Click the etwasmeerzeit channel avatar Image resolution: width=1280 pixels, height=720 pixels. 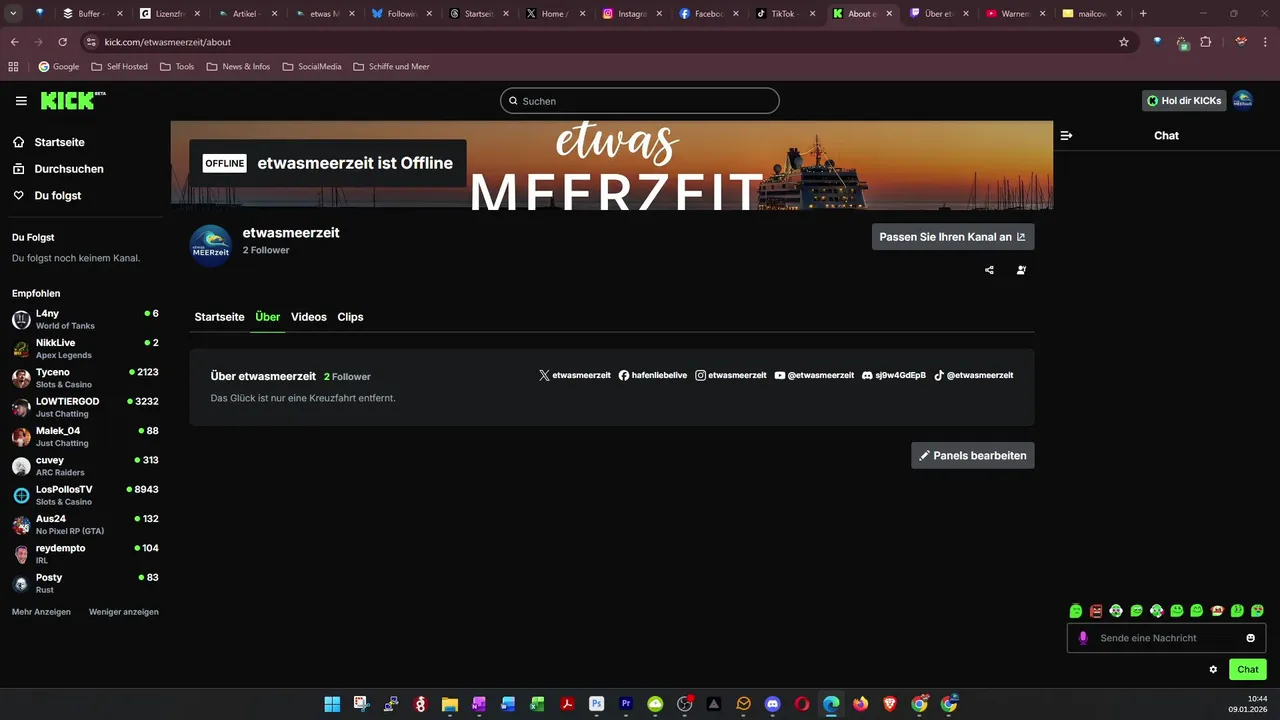(x=211, y=246)
